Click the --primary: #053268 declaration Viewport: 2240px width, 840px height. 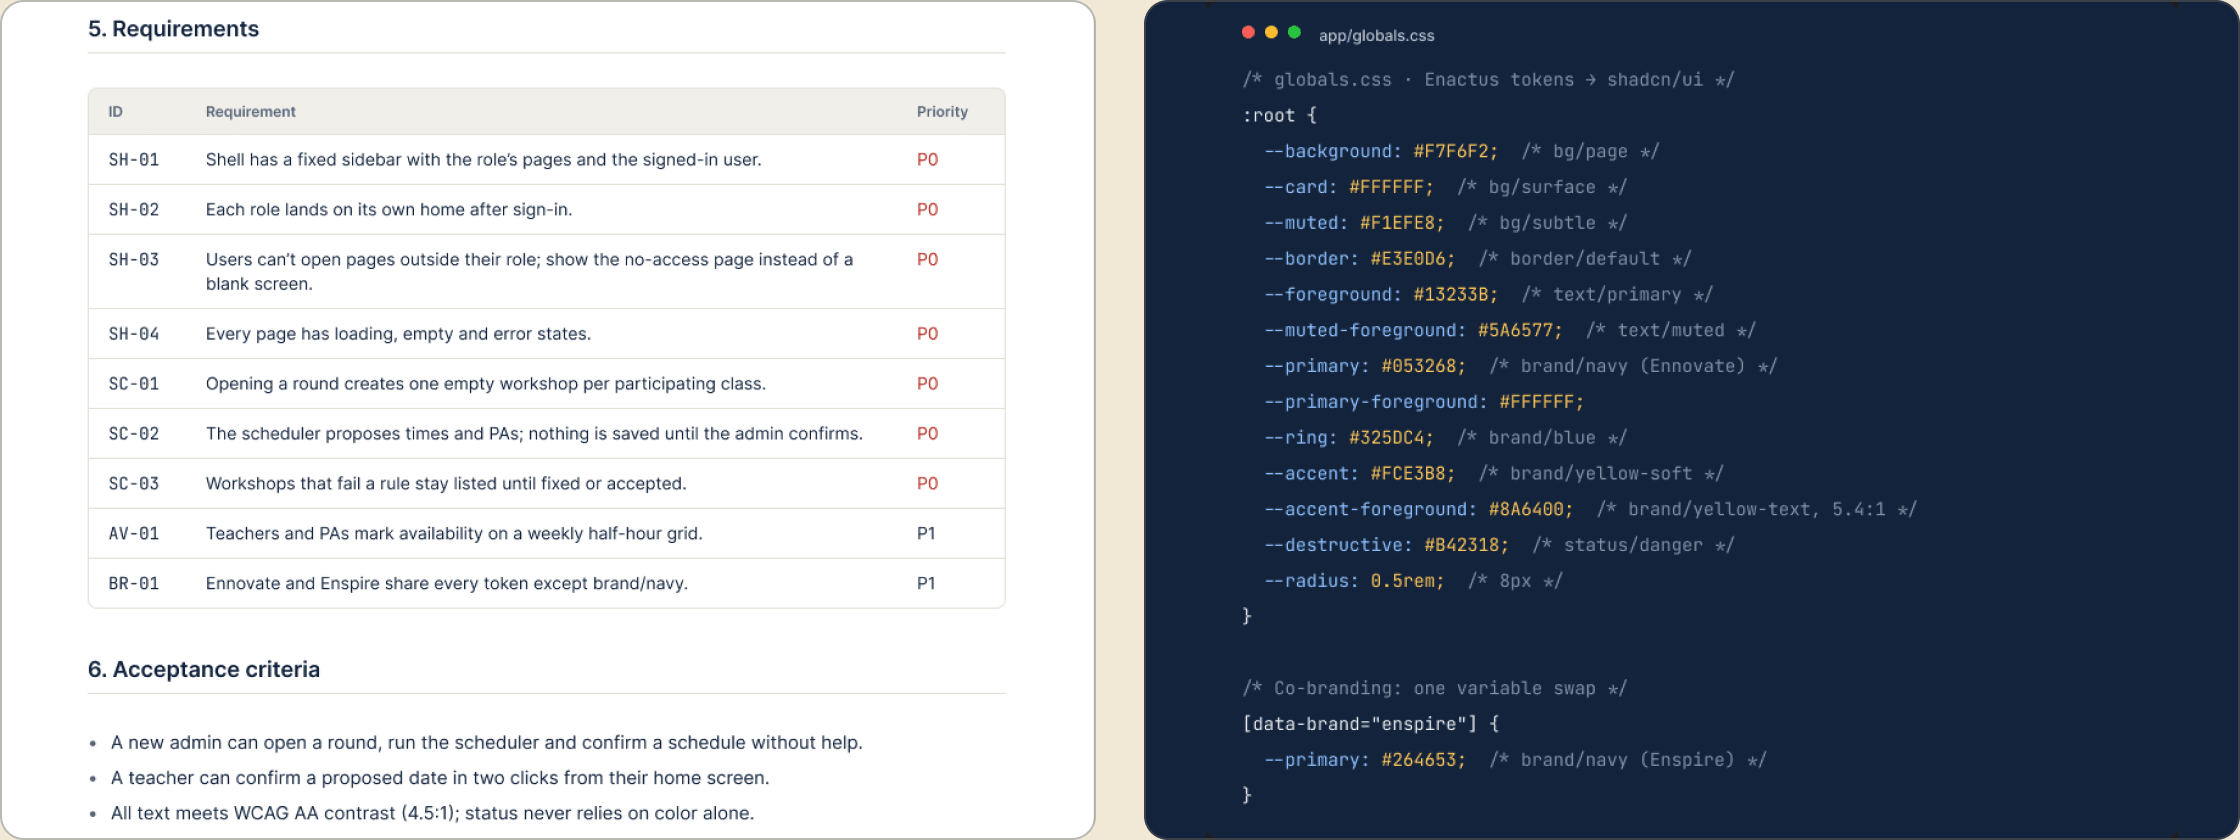pos(1365,366)
